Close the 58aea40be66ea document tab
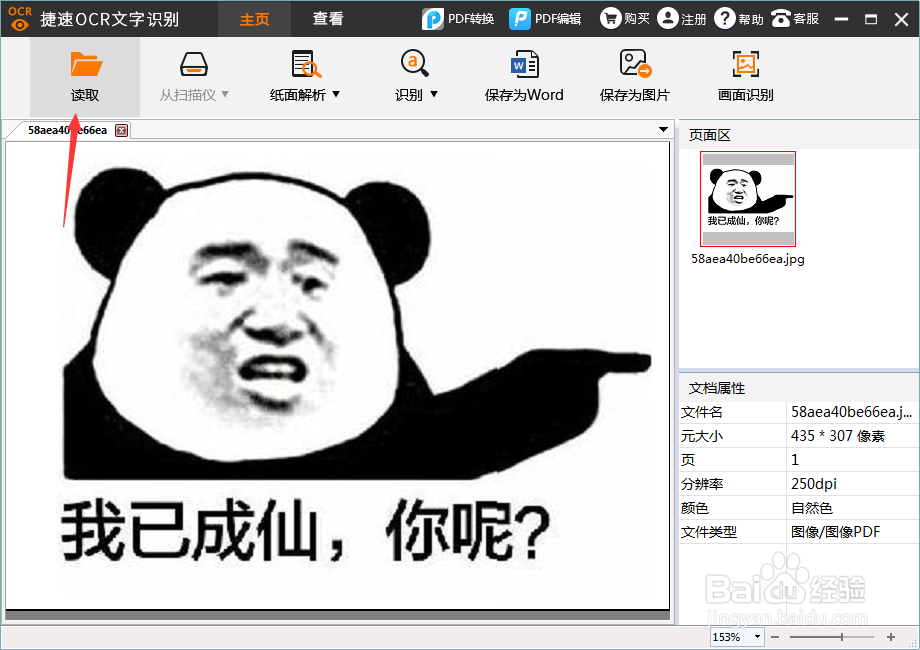The width and height of the screenshot is (920, 650). pos(121,130)
